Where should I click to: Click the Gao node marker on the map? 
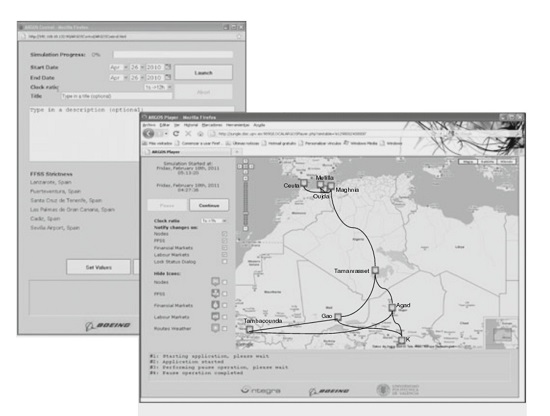click(x=338, y=317)
